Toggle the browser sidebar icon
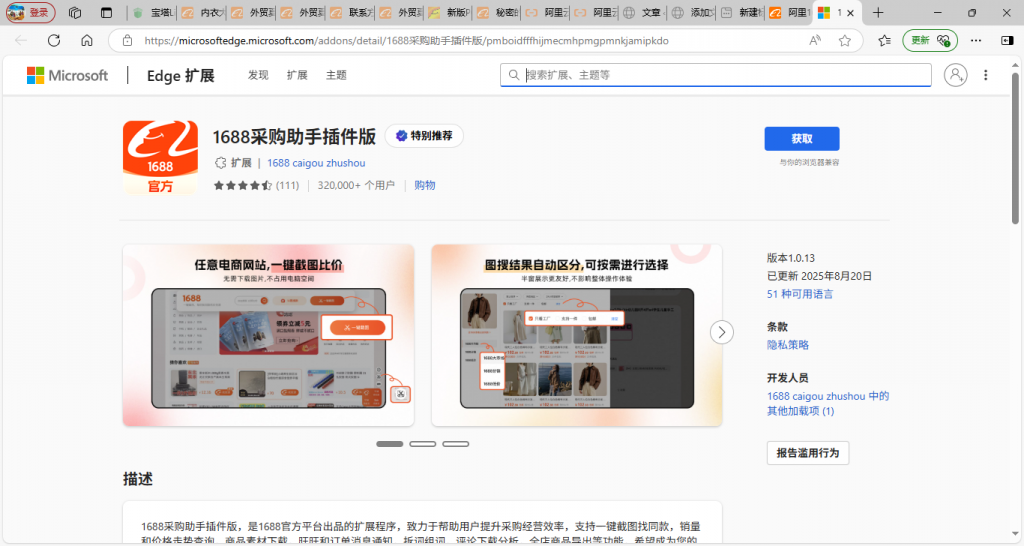 tap(1006, 40)
